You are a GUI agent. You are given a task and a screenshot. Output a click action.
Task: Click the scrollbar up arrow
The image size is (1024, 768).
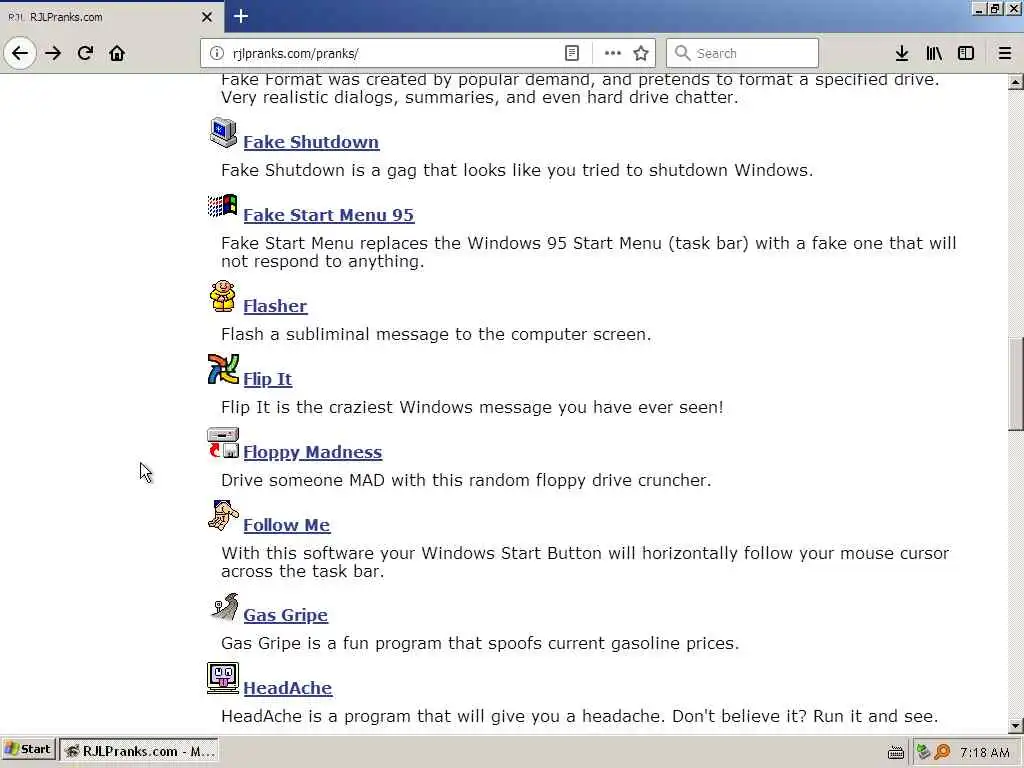point(1016,82)
